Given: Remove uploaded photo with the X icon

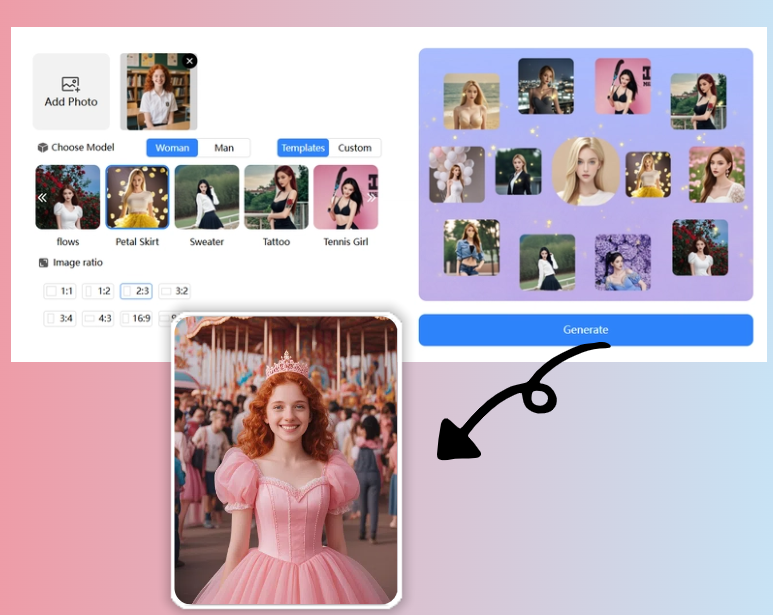Looking at the screenshot, I should click(190, 61).
